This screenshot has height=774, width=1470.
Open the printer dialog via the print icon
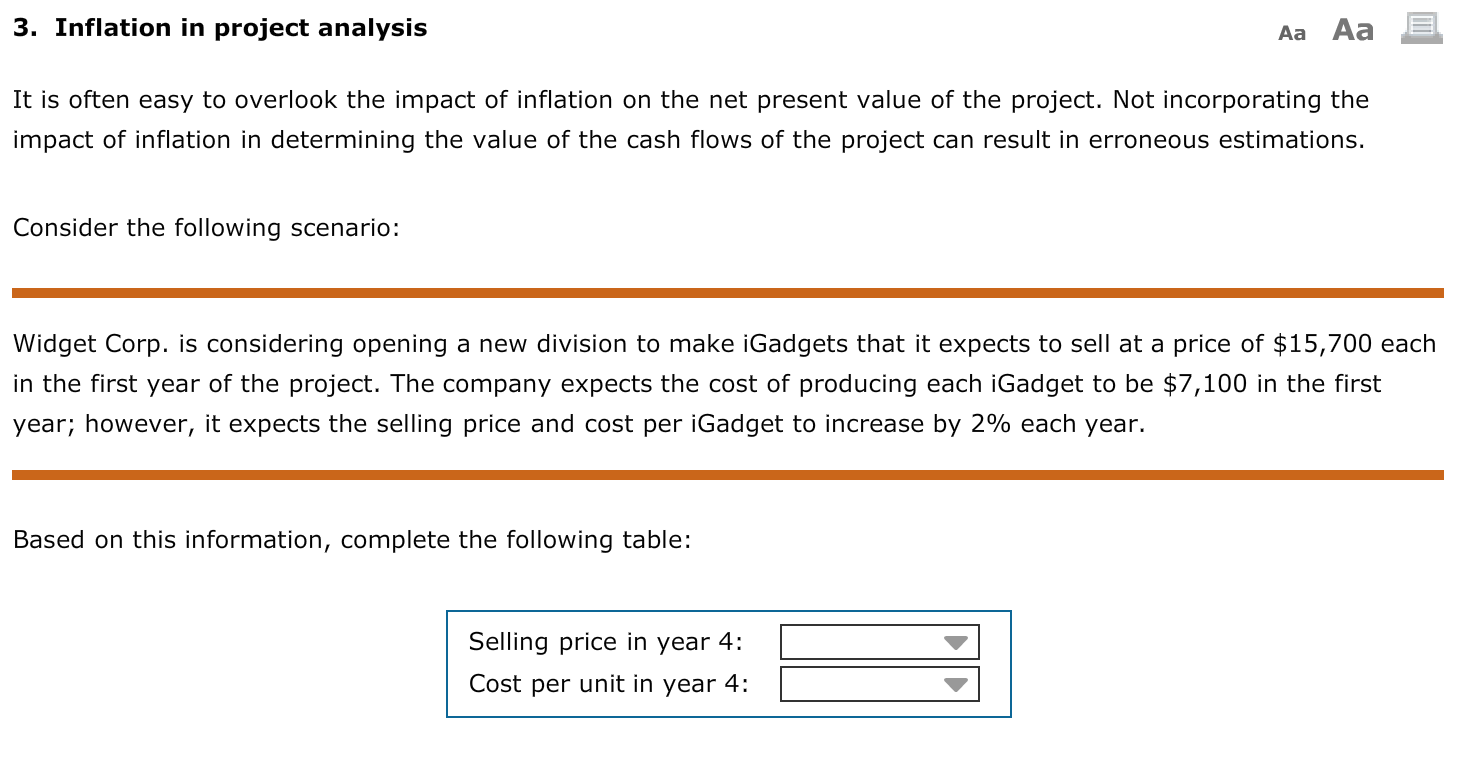tap(1419, 28)
